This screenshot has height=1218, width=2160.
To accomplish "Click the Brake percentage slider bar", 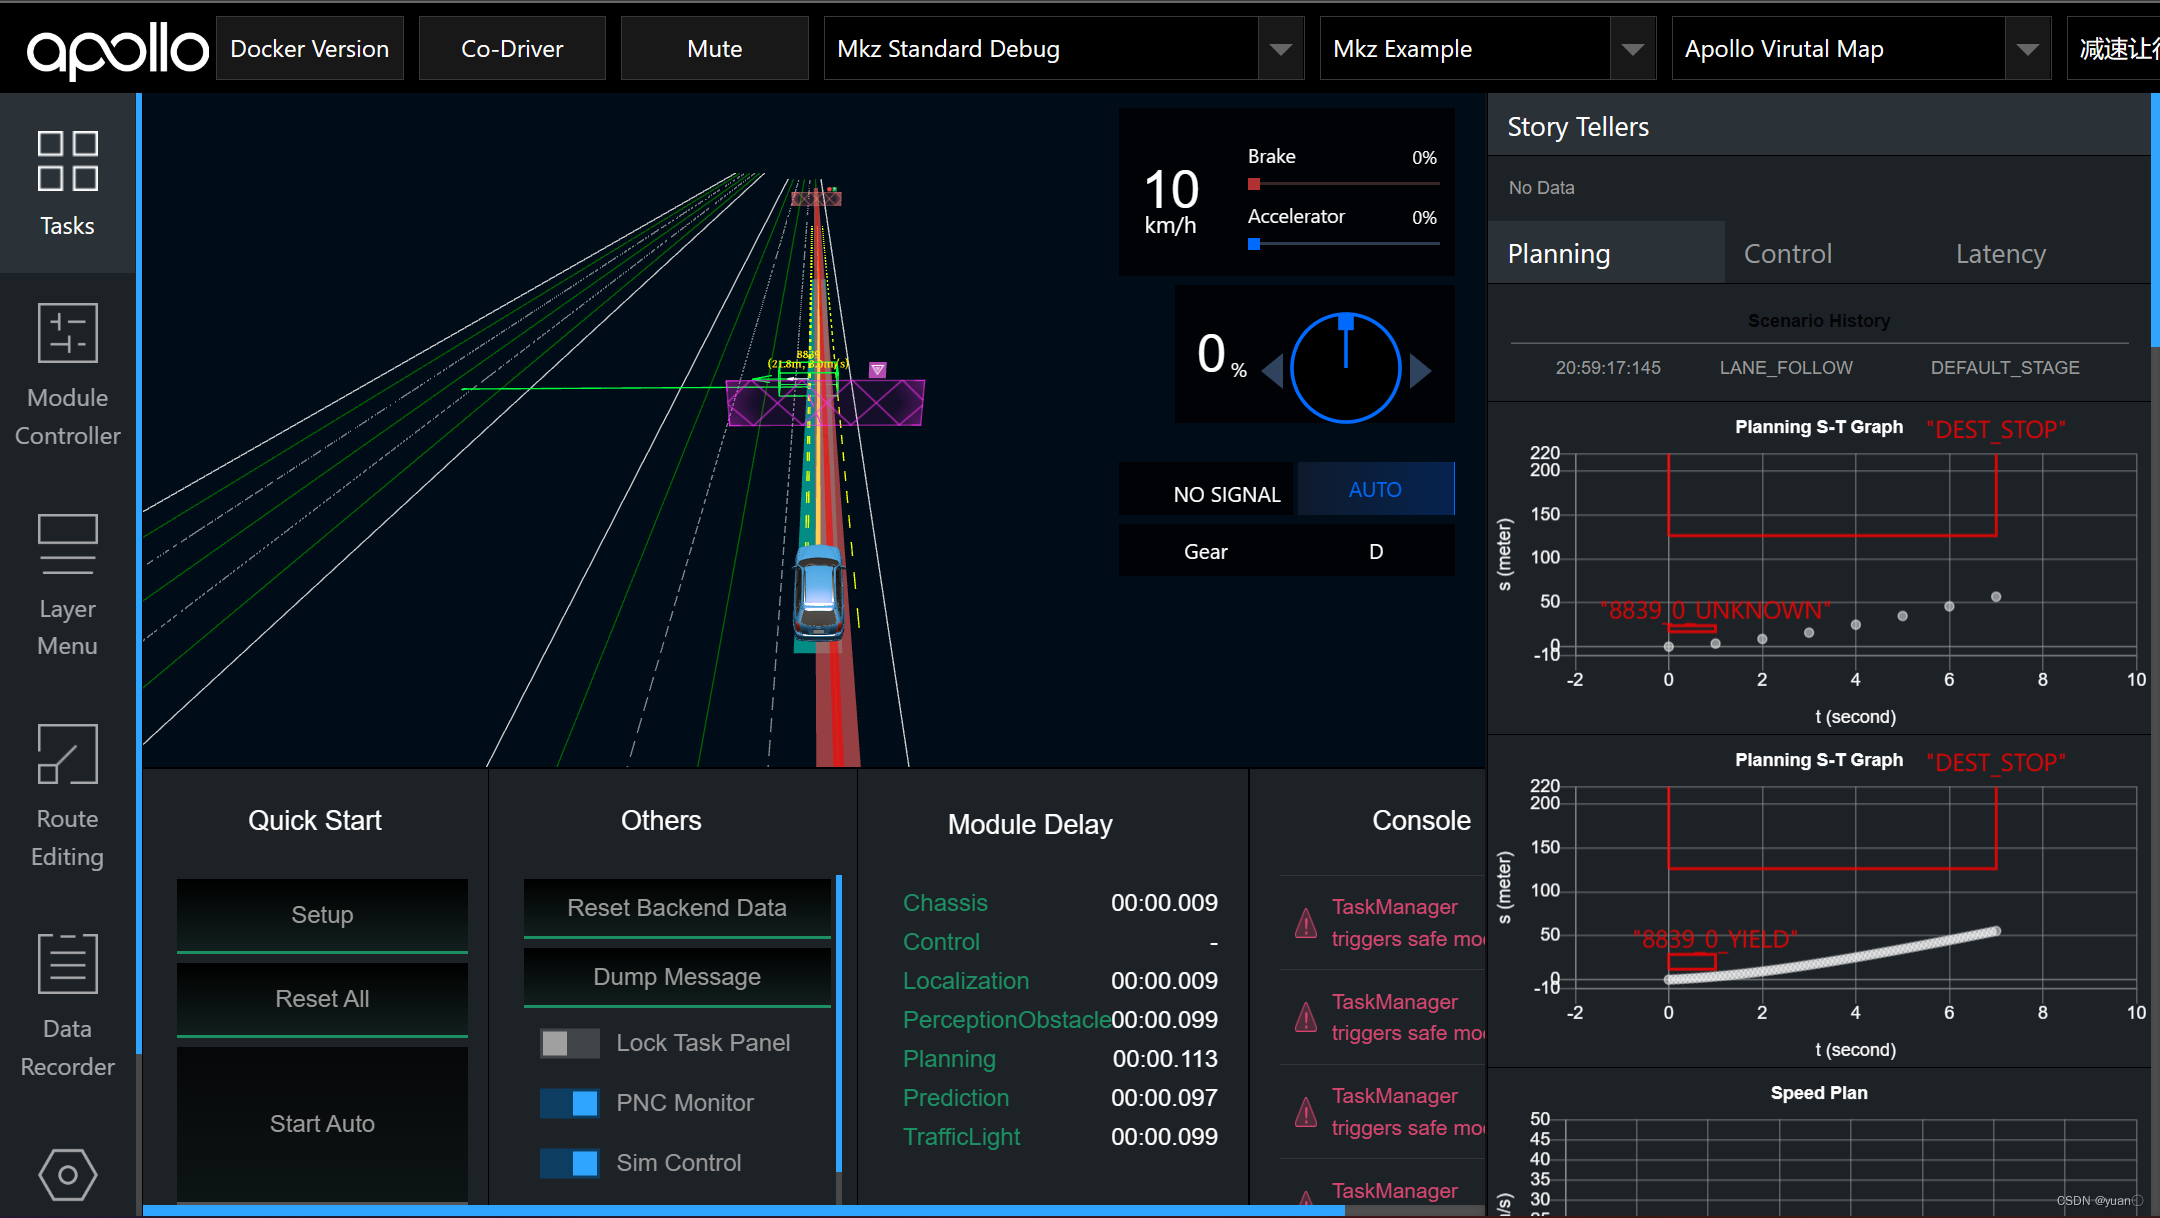I will (x=1343, y=184).
